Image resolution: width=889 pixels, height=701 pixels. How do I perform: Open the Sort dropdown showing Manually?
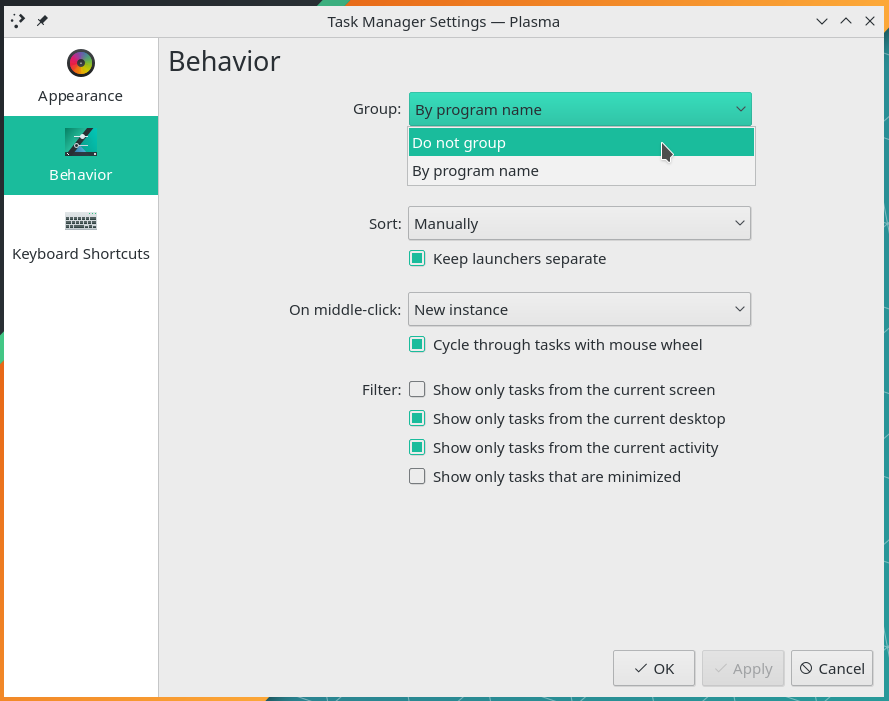(579, 223)
